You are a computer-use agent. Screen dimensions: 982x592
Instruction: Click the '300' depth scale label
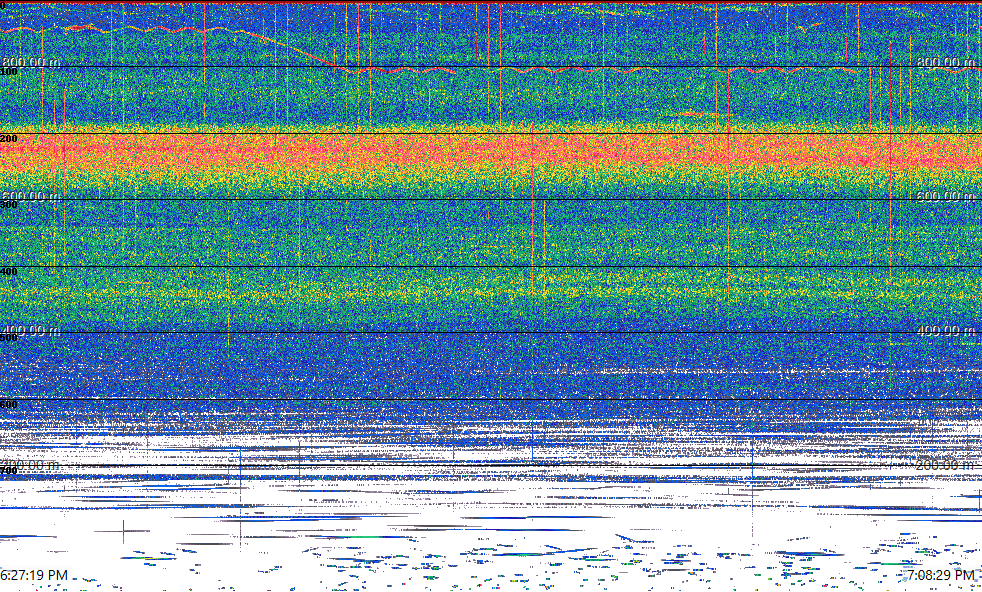(x=9, y=205)
